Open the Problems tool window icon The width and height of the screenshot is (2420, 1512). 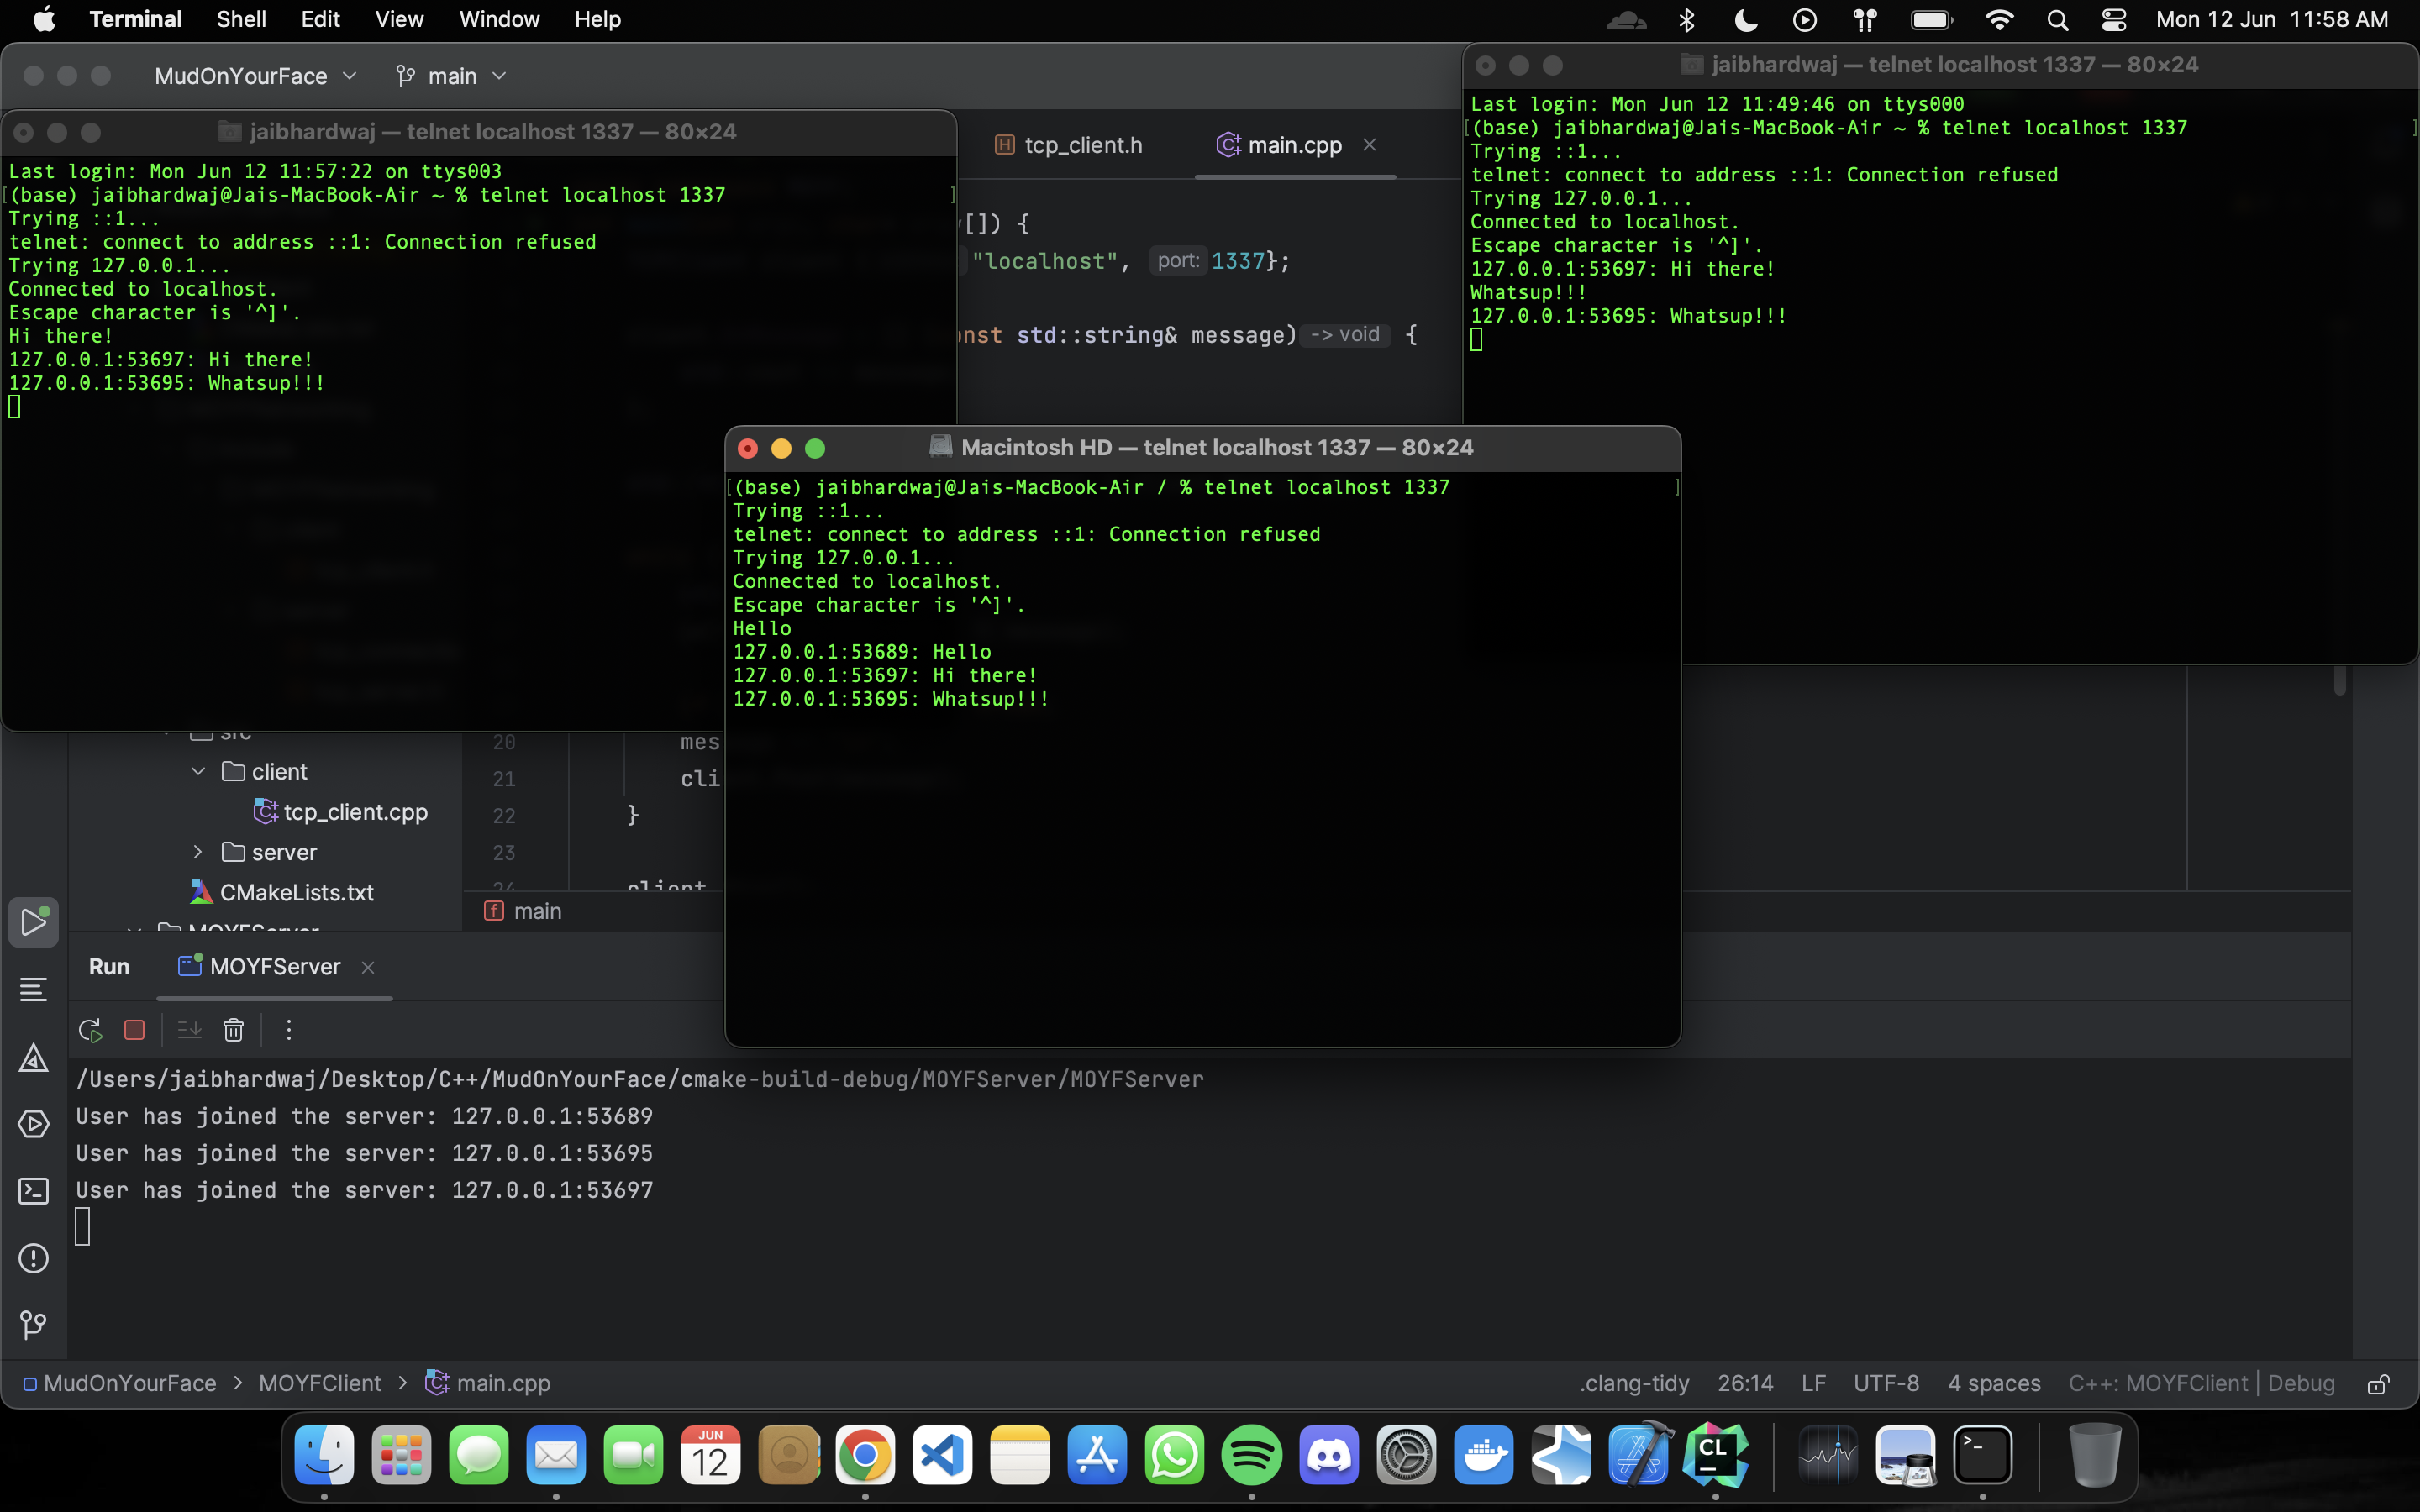(x=33, y=1258)
